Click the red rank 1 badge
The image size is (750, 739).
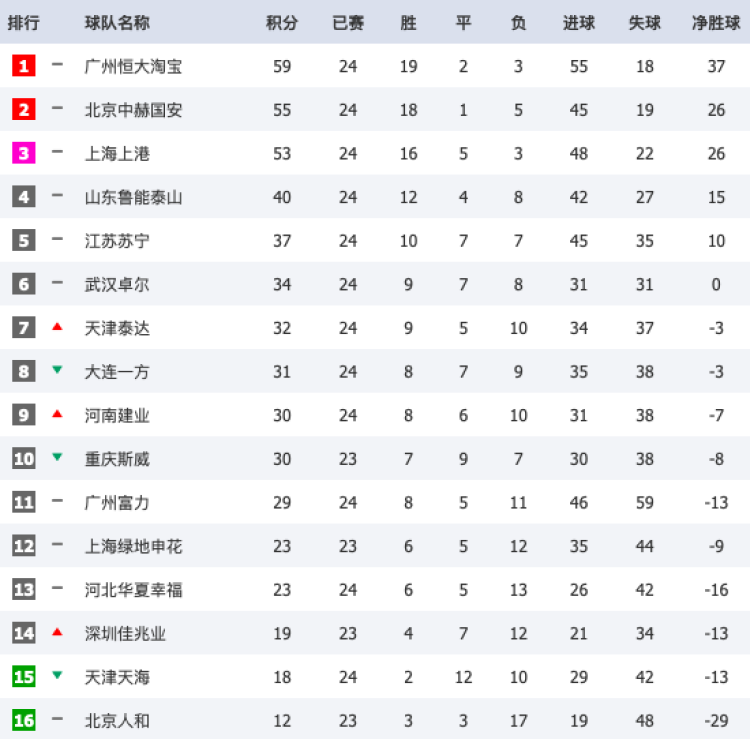click(x=24, y=66)
